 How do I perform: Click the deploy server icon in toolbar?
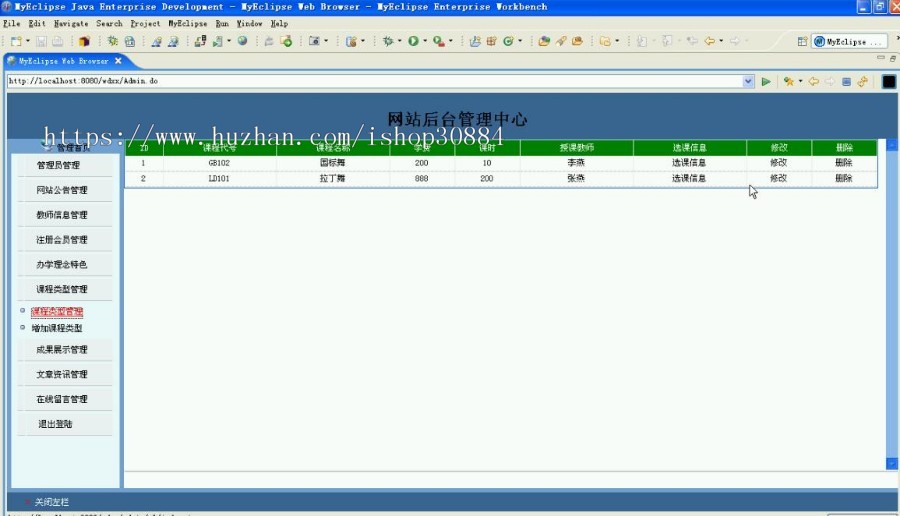pos(200,41)
